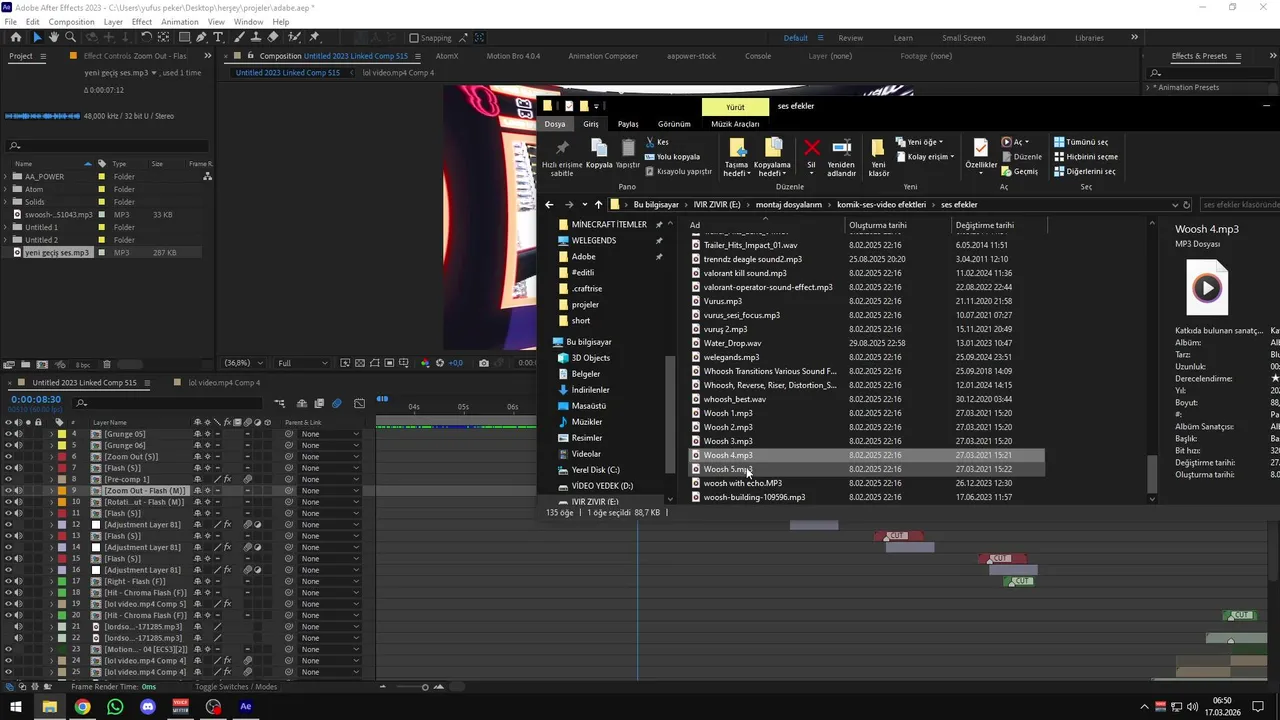Open the Graph Editor in the timeline
Viewport: 1280px width, 720px height.
[x=360, y=403]
